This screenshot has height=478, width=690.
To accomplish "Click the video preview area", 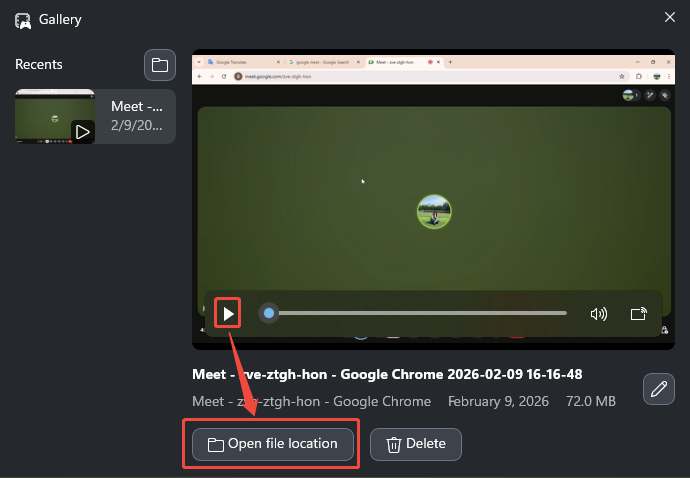I will 433,198.
